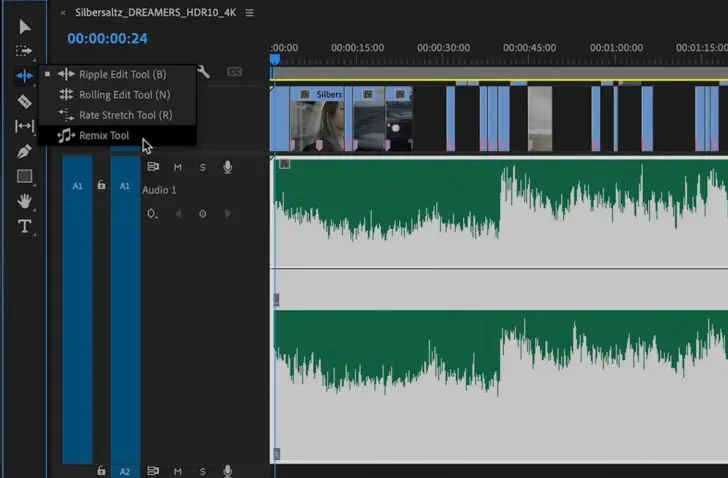Open timeline display settings wrench
This screenshot has height=478, width=728.
point(203,72)
